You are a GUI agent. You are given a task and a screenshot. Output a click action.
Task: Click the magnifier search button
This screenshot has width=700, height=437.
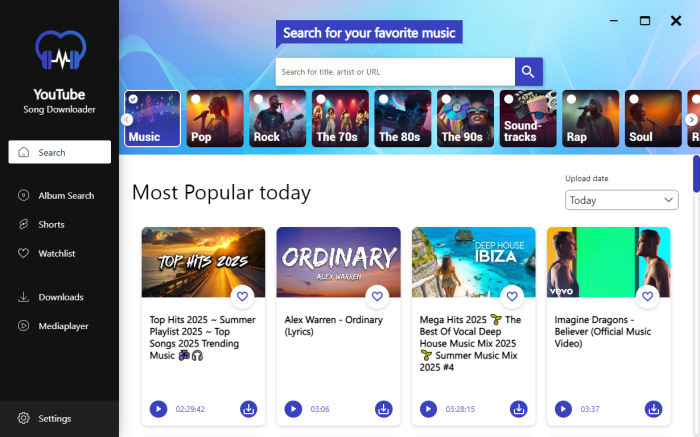pyautogui.click(x=529, y=71)
